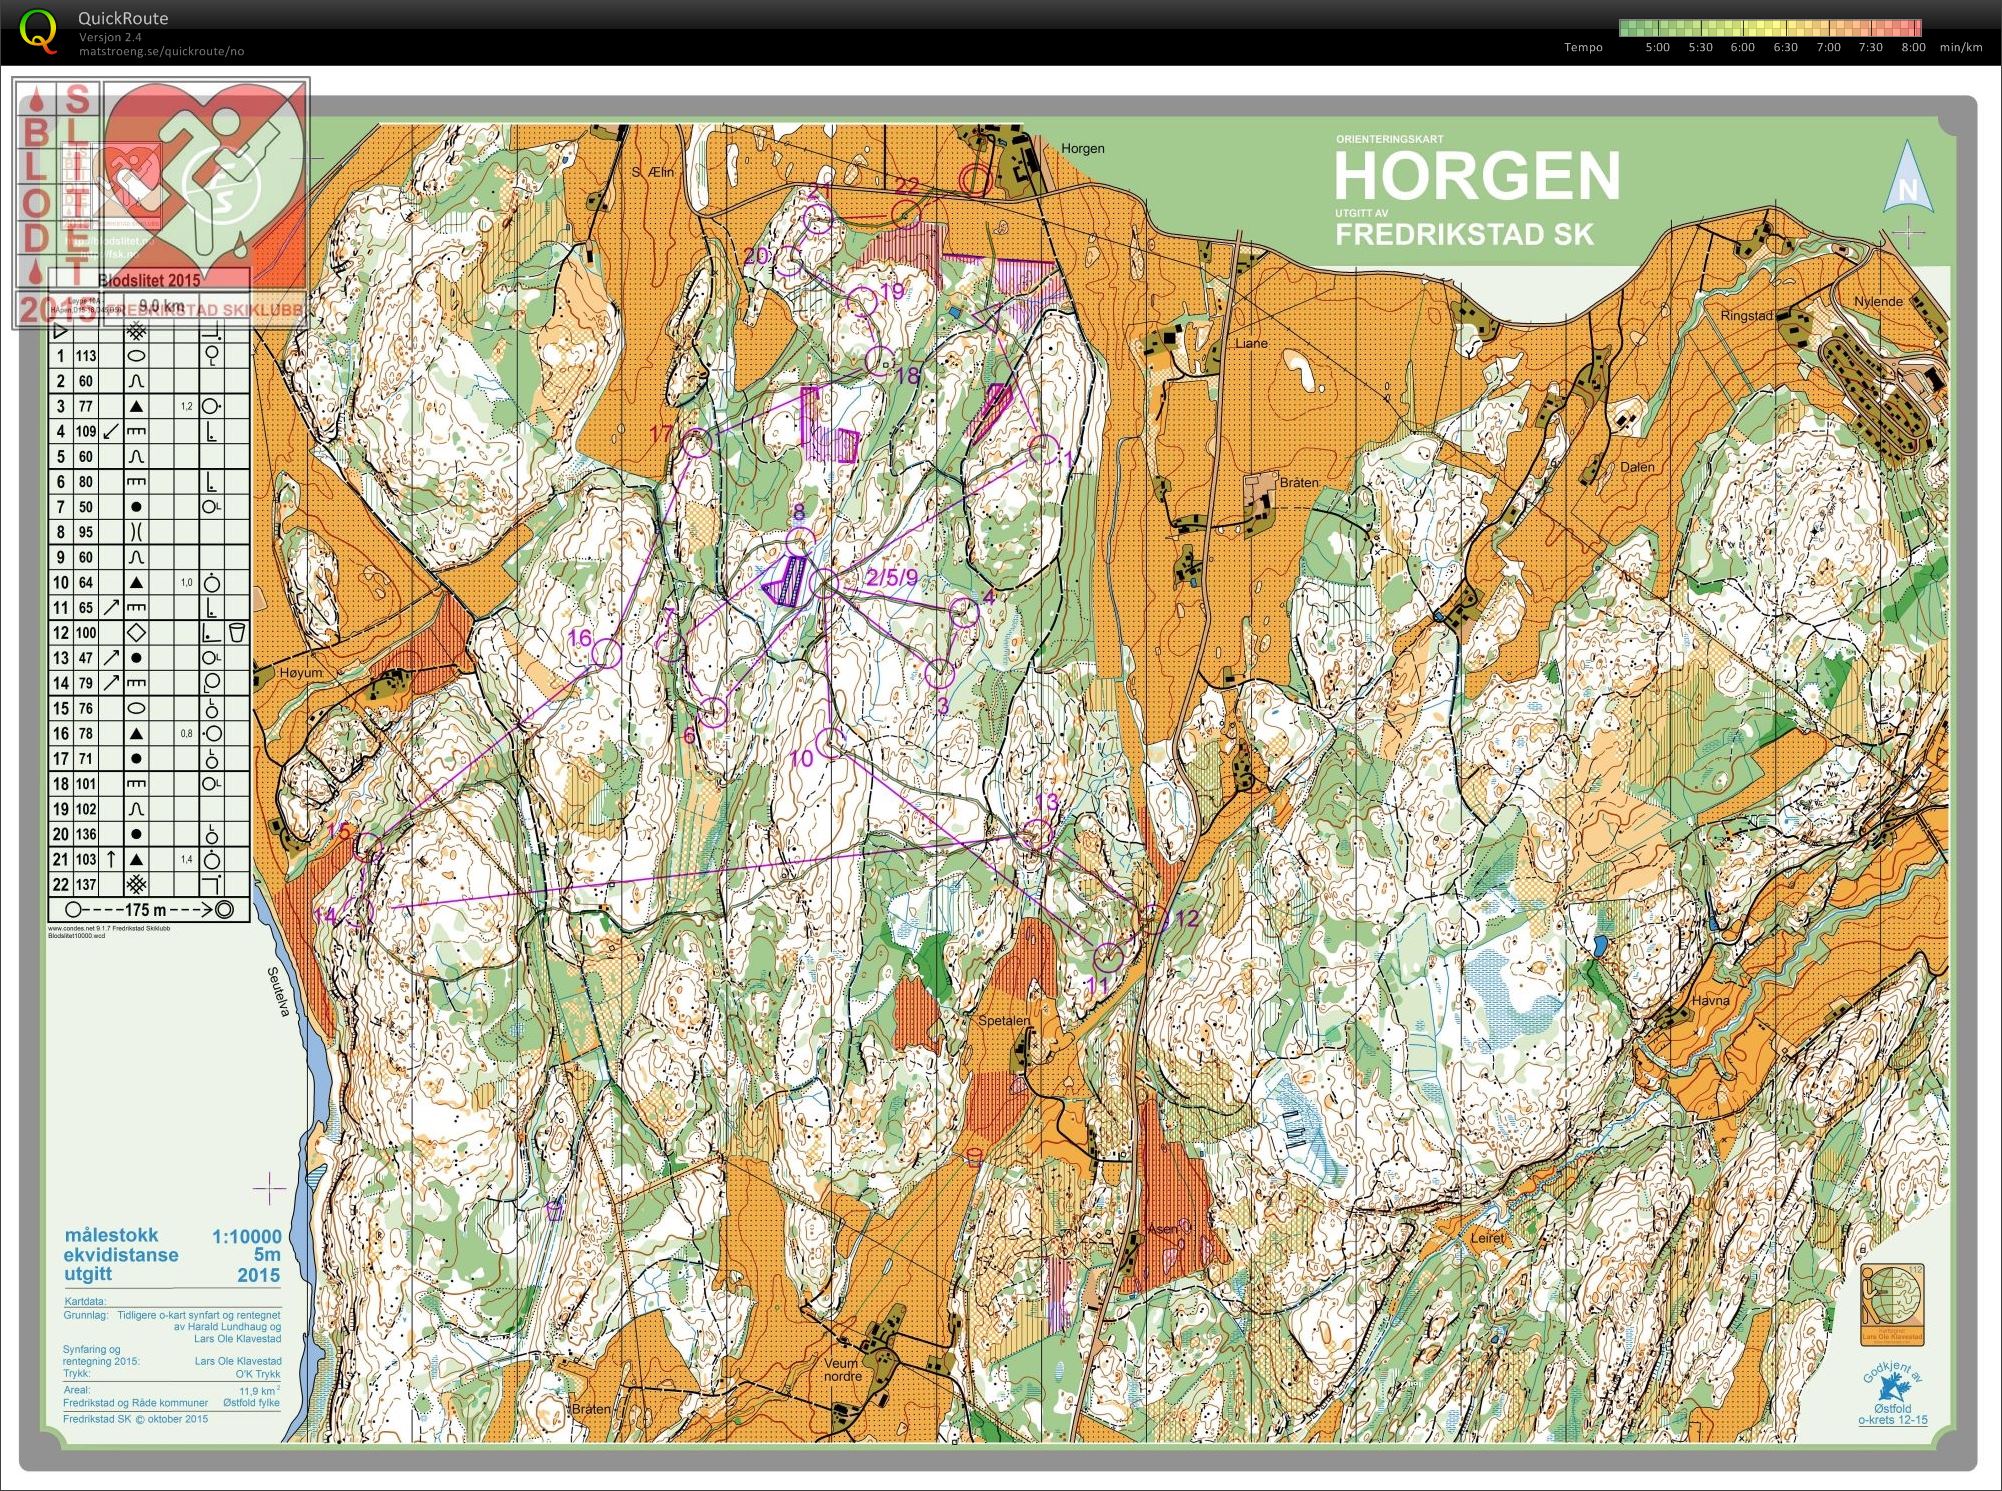
Task: Click the Høyum place name
Action: pyautogui.click(x=303, y=673)
